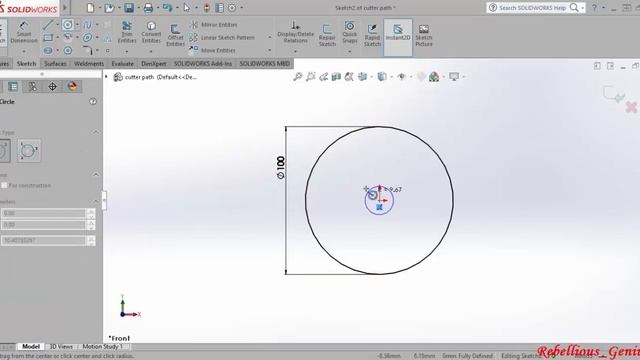Click the Save icon
This screenshot has height=360, width=640.
[129, 8]
